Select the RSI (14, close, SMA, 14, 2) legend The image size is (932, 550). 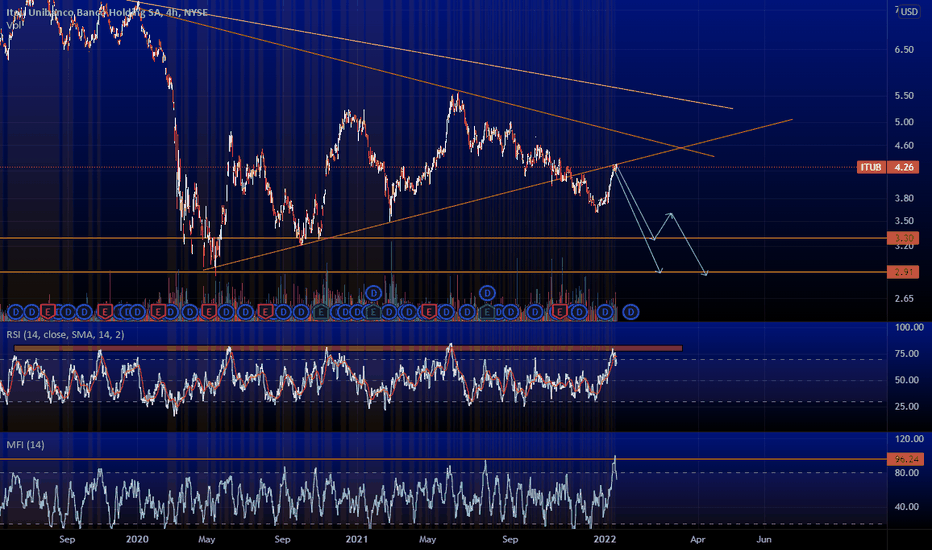65,335
